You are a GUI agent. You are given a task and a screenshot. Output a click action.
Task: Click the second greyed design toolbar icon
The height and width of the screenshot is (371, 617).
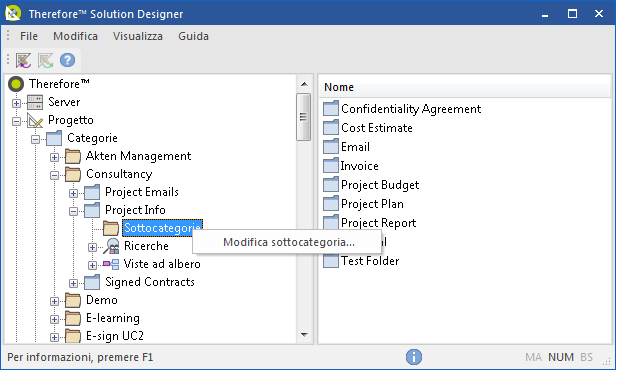[x=45, y=60]
